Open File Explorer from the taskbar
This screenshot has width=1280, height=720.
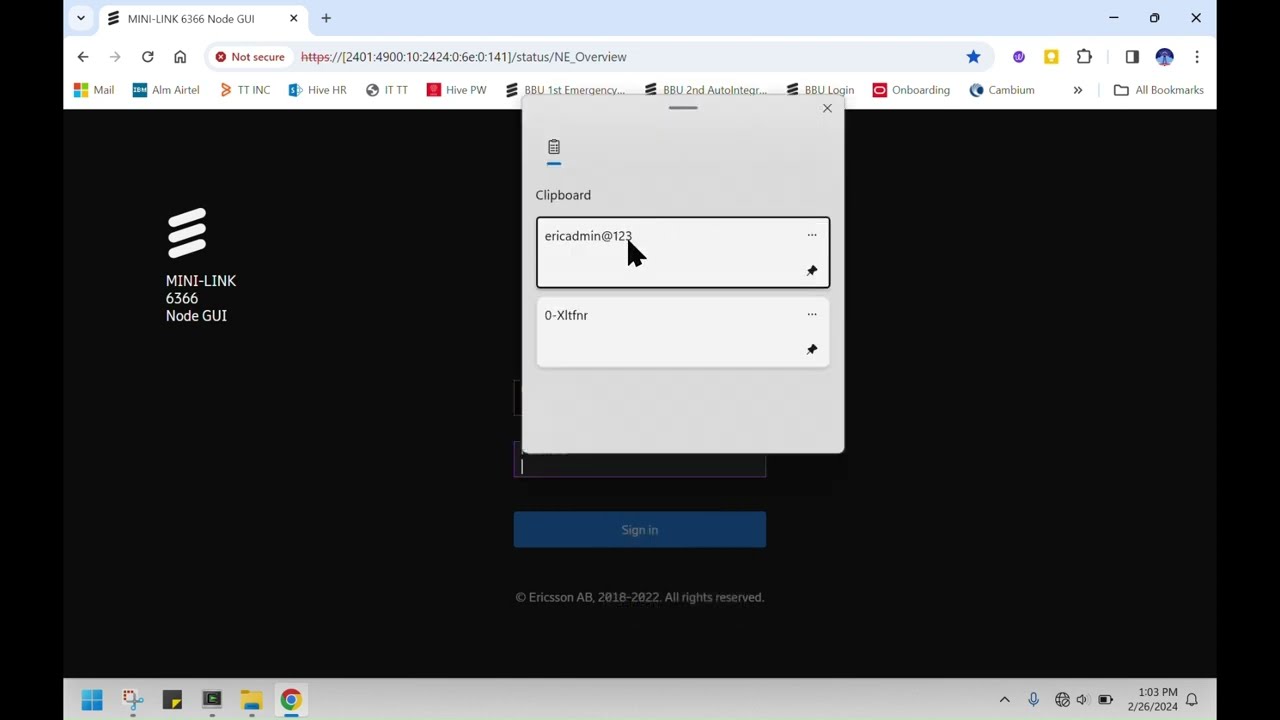click(251, 700)
